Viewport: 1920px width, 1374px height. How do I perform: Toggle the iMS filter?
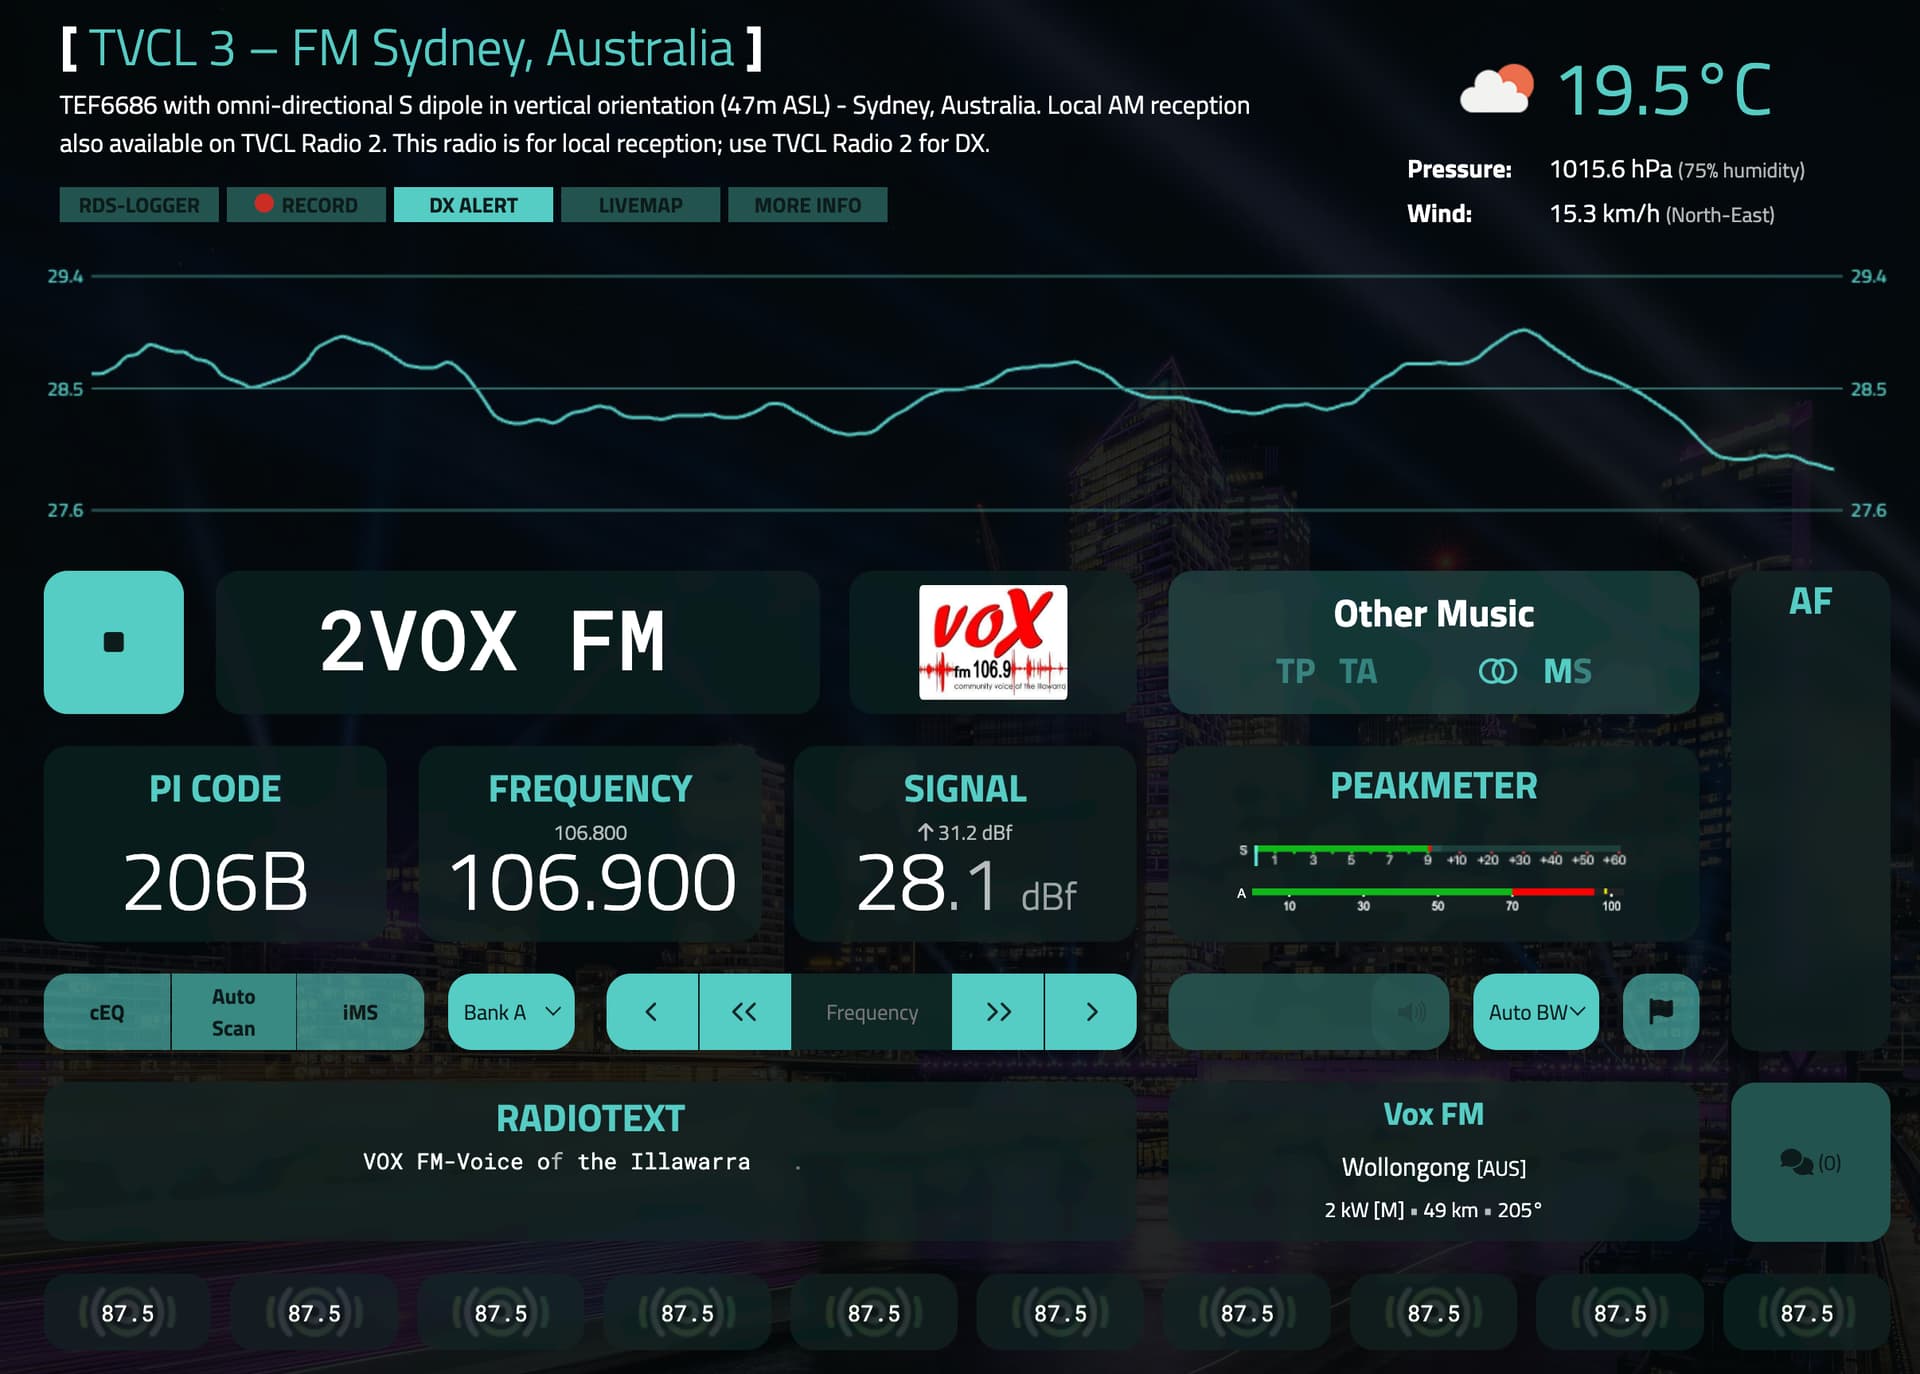[x=360, y=1012]
